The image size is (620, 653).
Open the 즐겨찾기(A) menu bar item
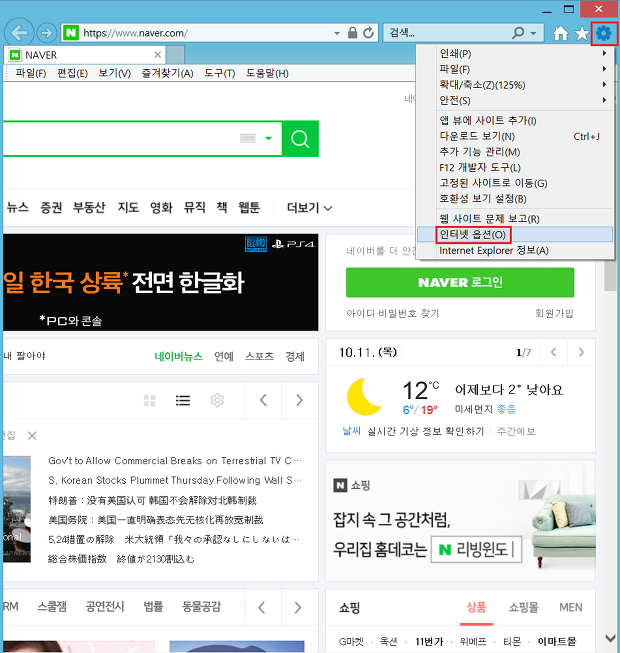click(167, 73)
